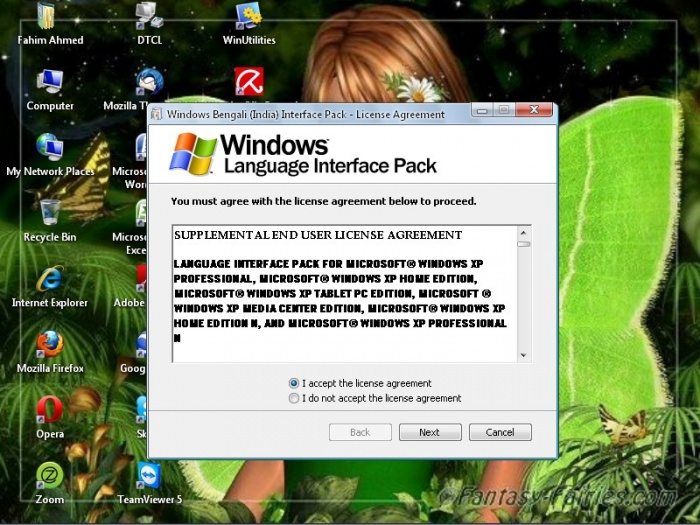Open the Zoom desktop shortcut
The width and height of the screenshot is (700, 525).
tap(50, 475)
